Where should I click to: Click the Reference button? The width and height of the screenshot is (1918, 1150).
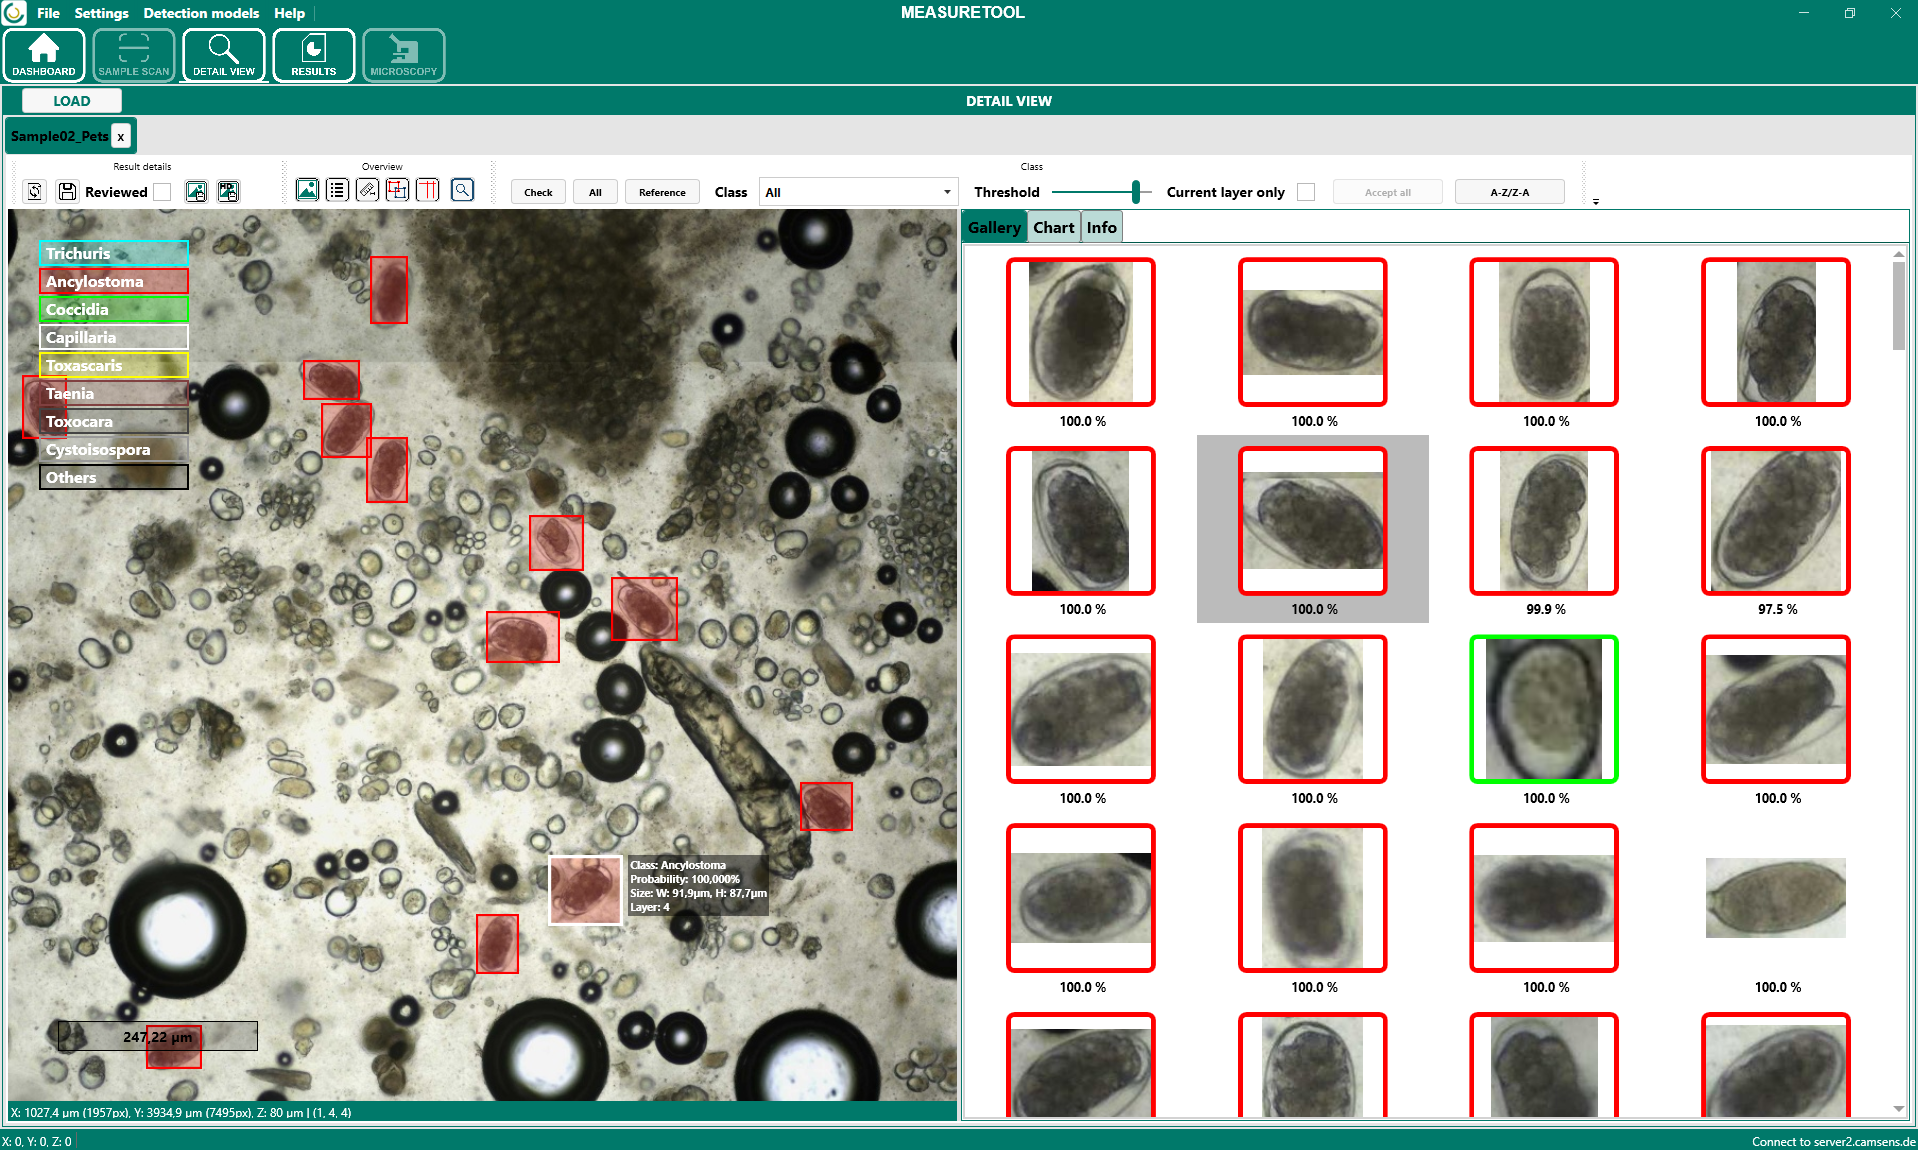(x=661, y=192)
